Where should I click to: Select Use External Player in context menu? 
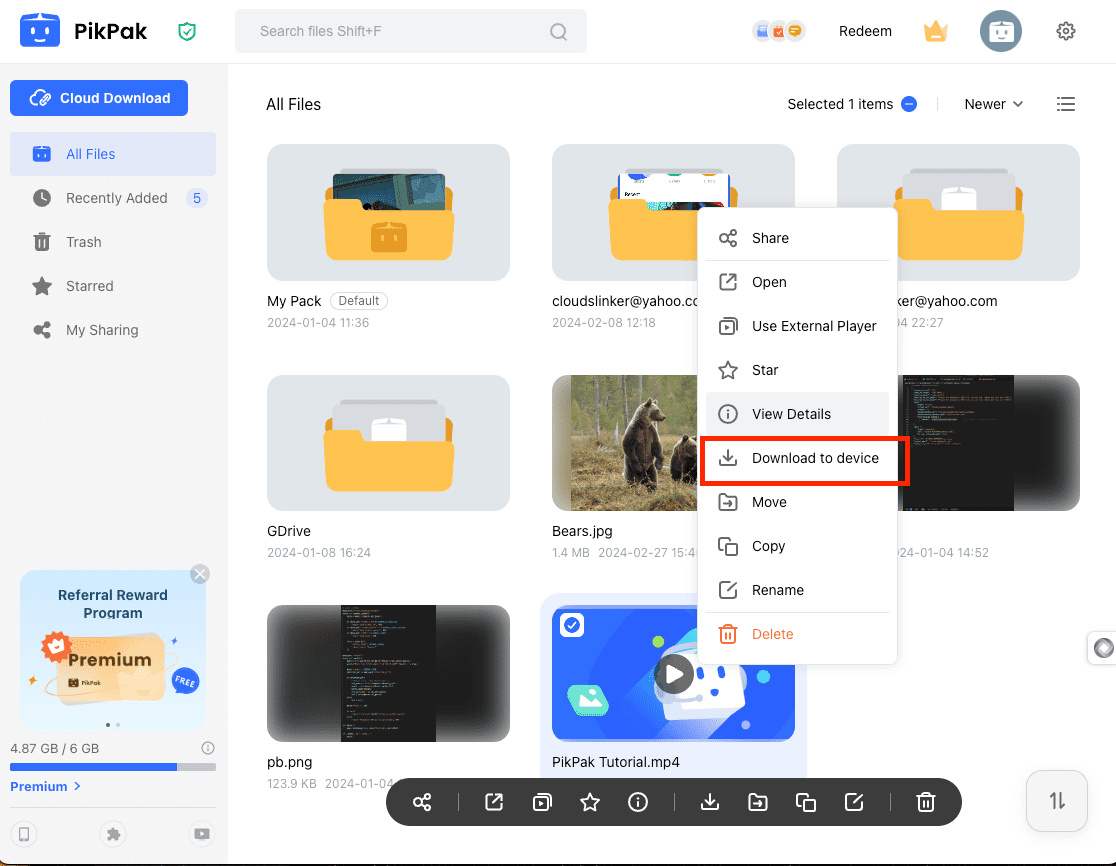click(797, 326)
